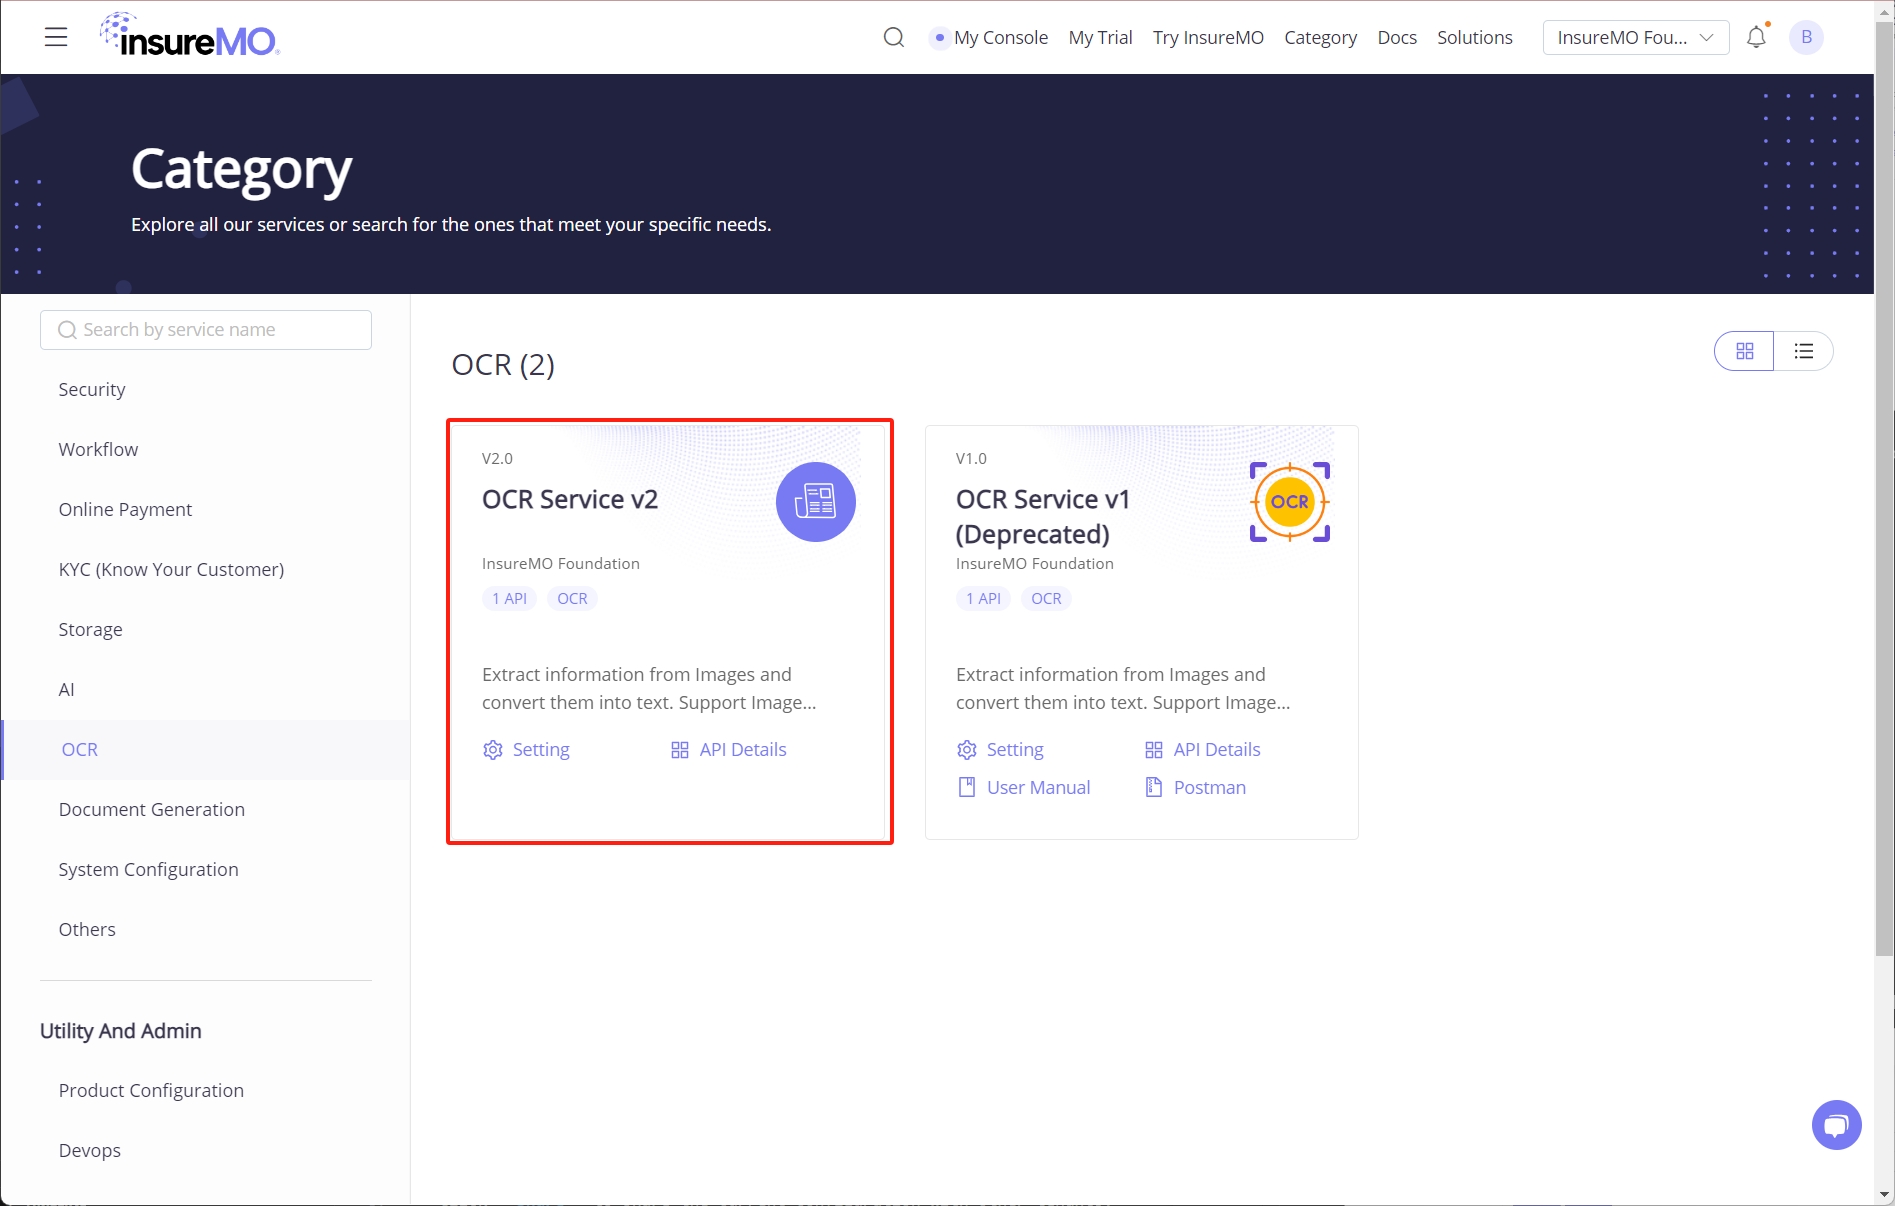The width and height of the screenshot is (1895, 1206).
Task: Open Setting link on OCR Service v2
Action: click(541, 750)
